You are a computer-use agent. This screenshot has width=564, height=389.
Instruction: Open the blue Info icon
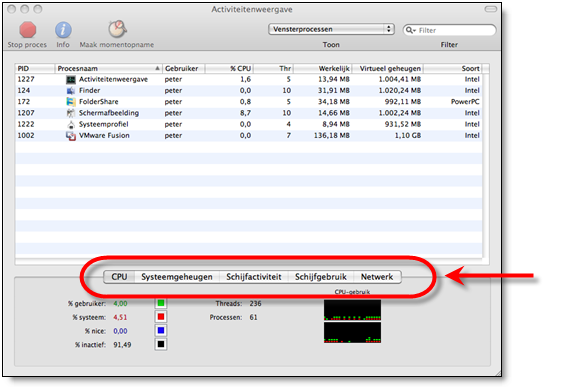[x=63, y=30]
